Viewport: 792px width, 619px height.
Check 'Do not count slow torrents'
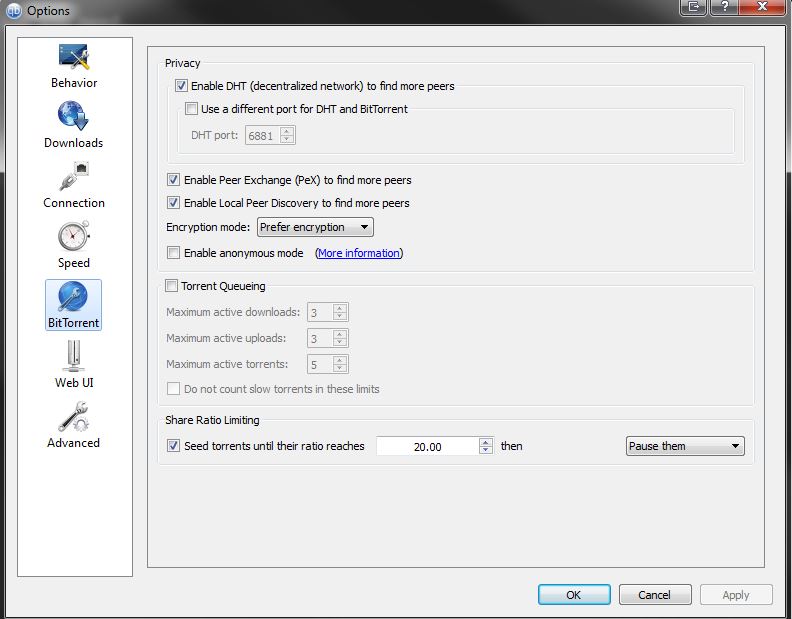(x=173, y=389)
